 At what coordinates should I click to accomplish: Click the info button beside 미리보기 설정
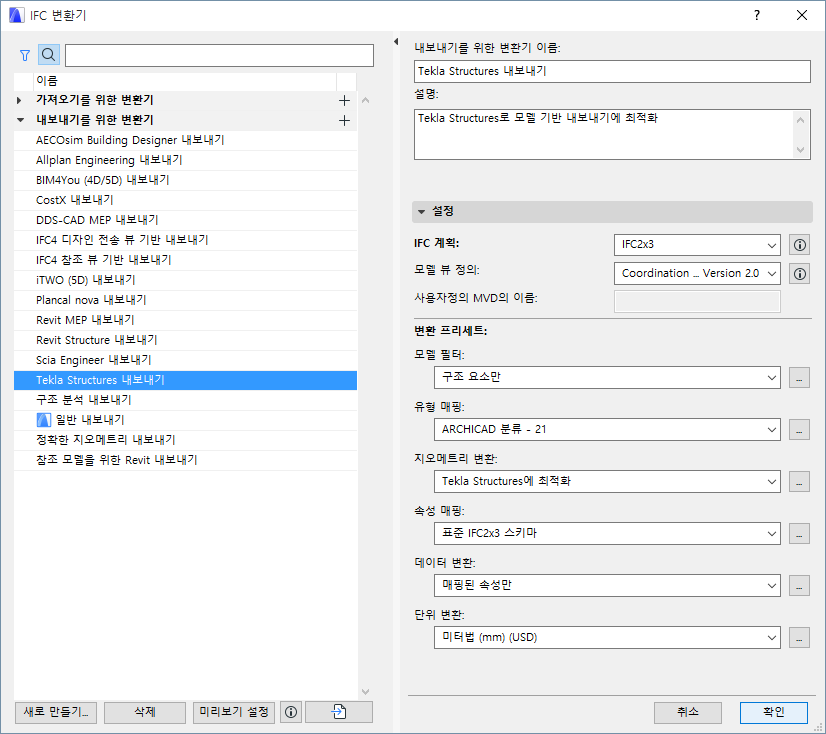(291, 712)
